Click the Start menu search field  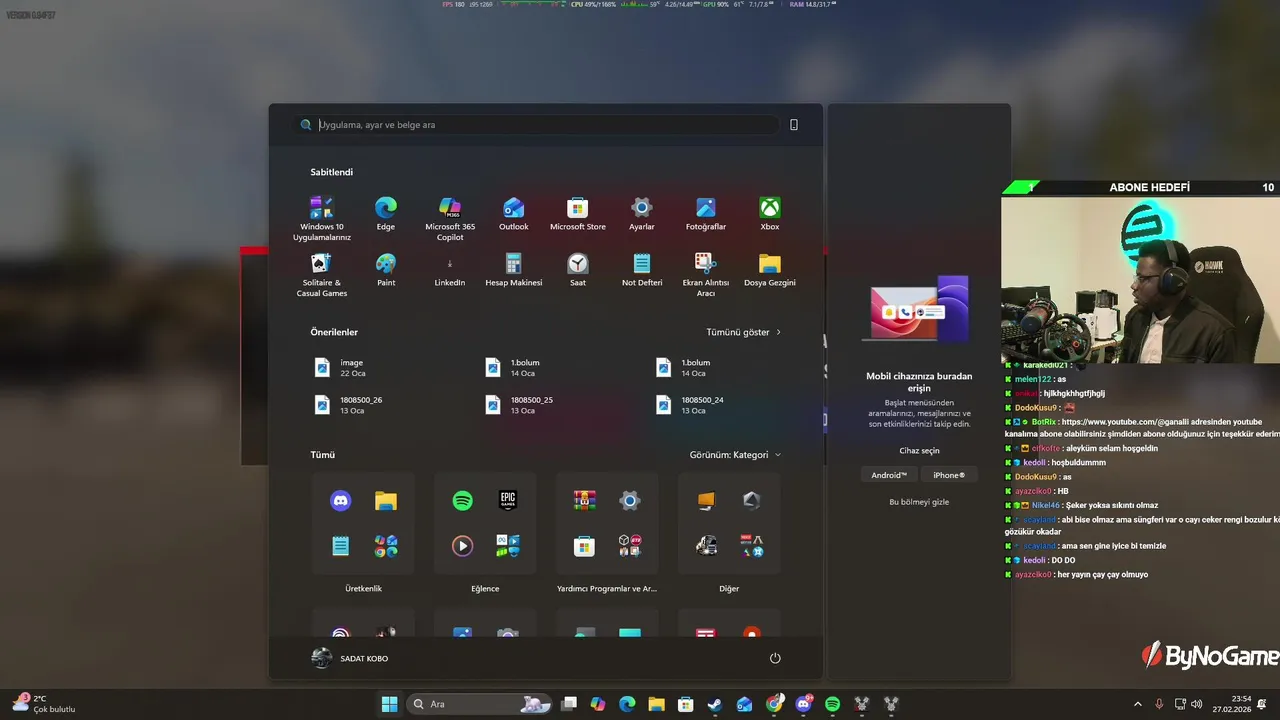tap(536, 125)
